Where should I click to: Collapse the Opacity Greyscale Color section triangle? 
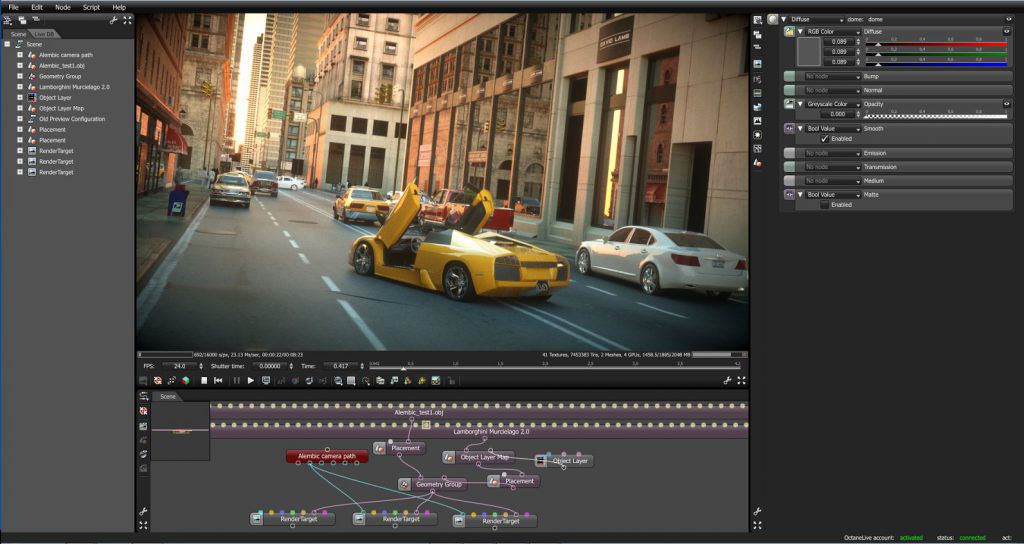(x=800, y=104)
